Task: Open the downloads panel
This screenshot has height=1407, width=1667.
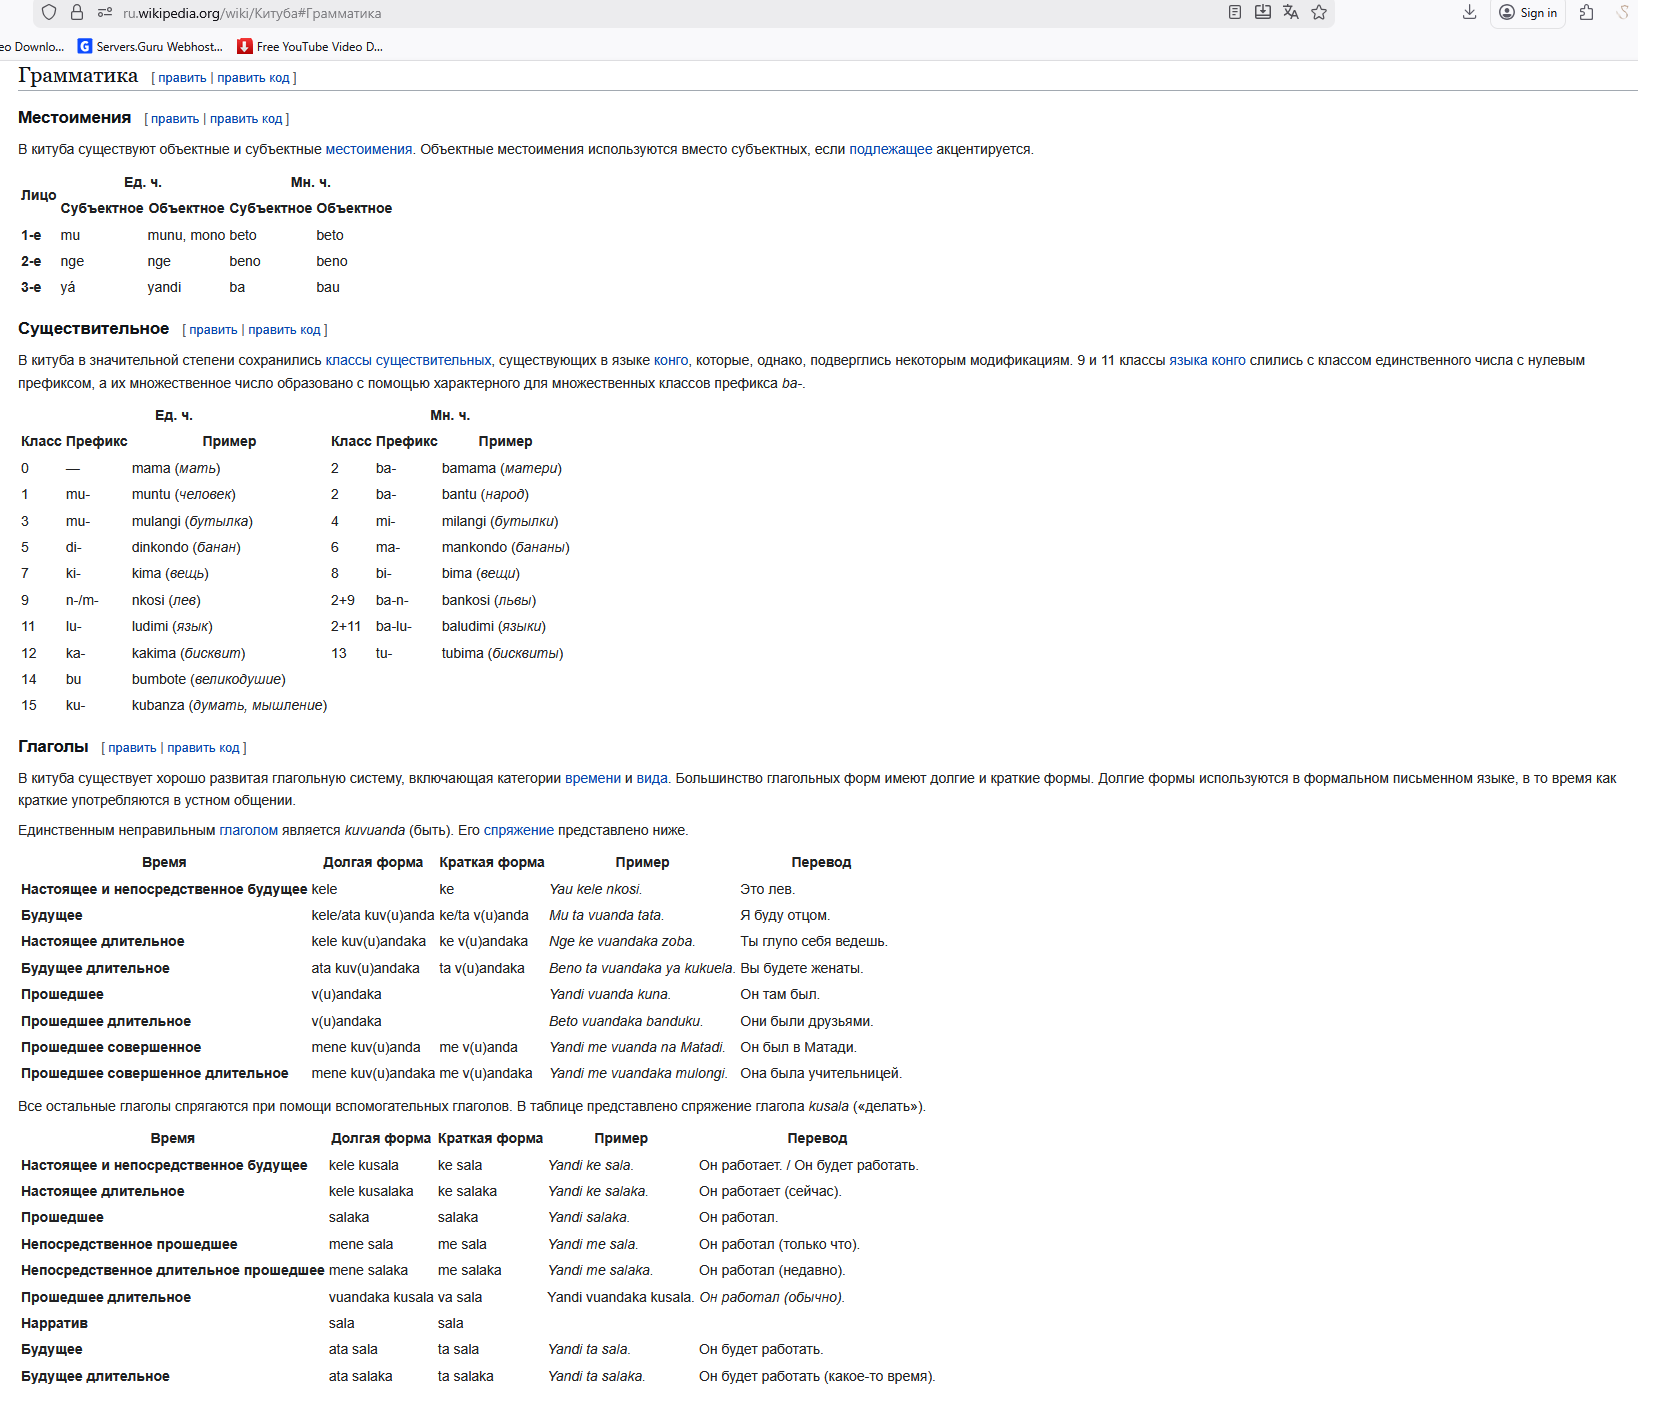Action: click(x=1469, y=12)
